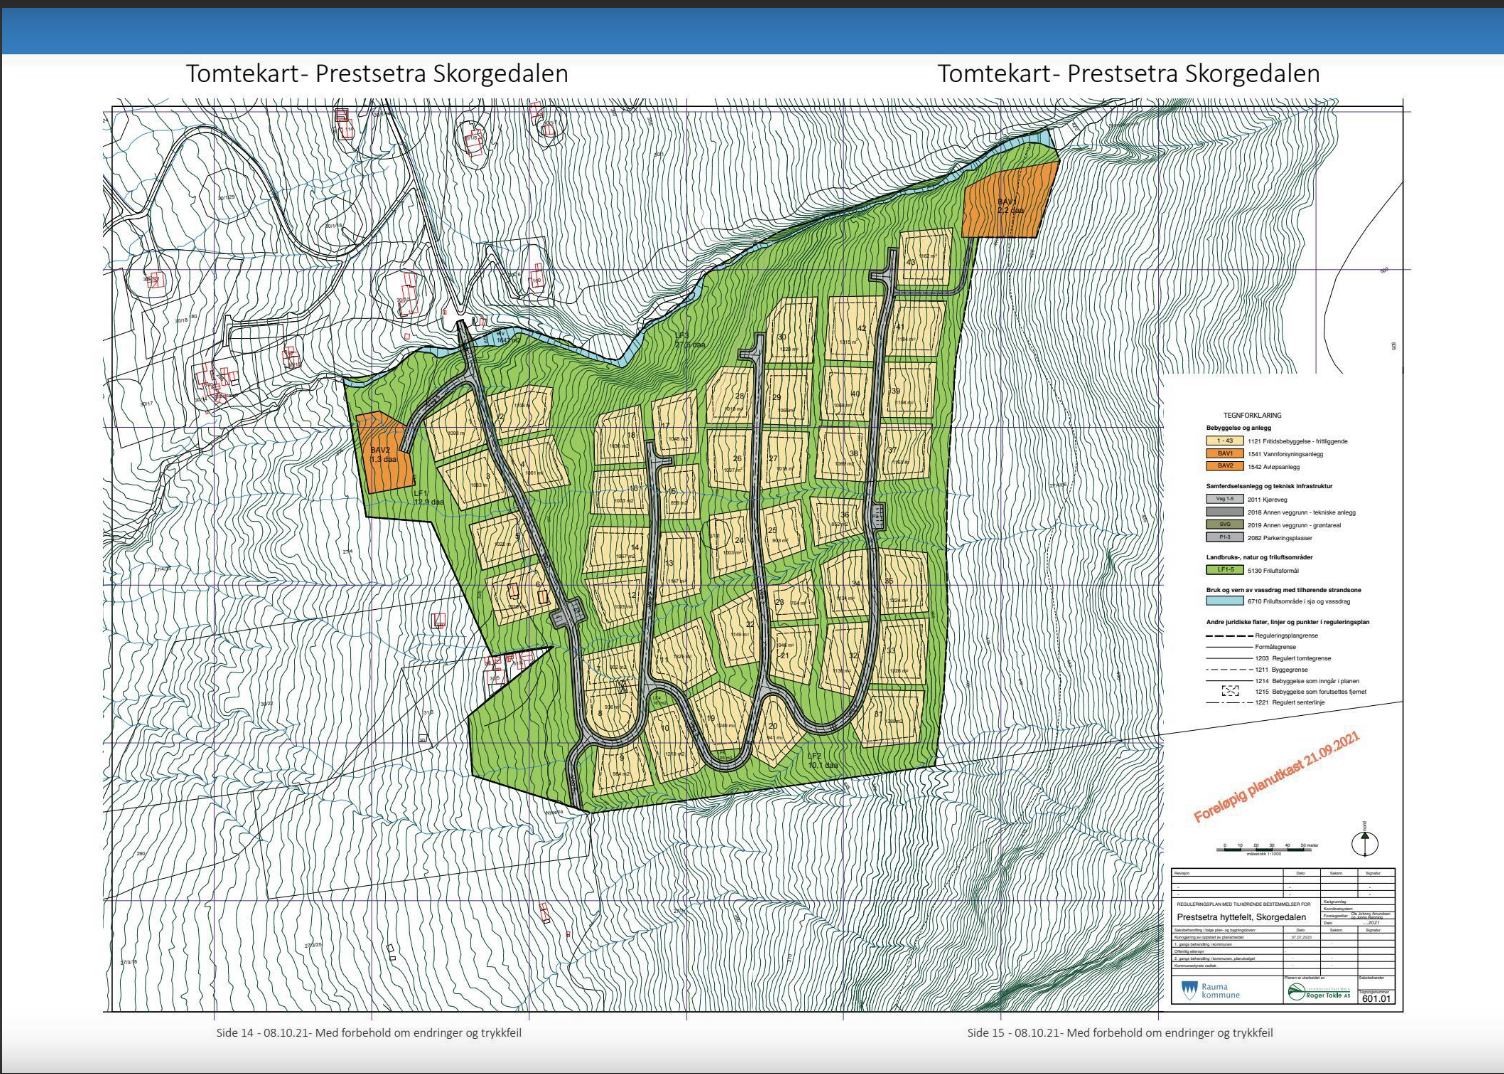Click the red 'Foreløpig planutkast' stamp
The width and height of the screenshot is (1504, 1074).
tap(1277, 776)
